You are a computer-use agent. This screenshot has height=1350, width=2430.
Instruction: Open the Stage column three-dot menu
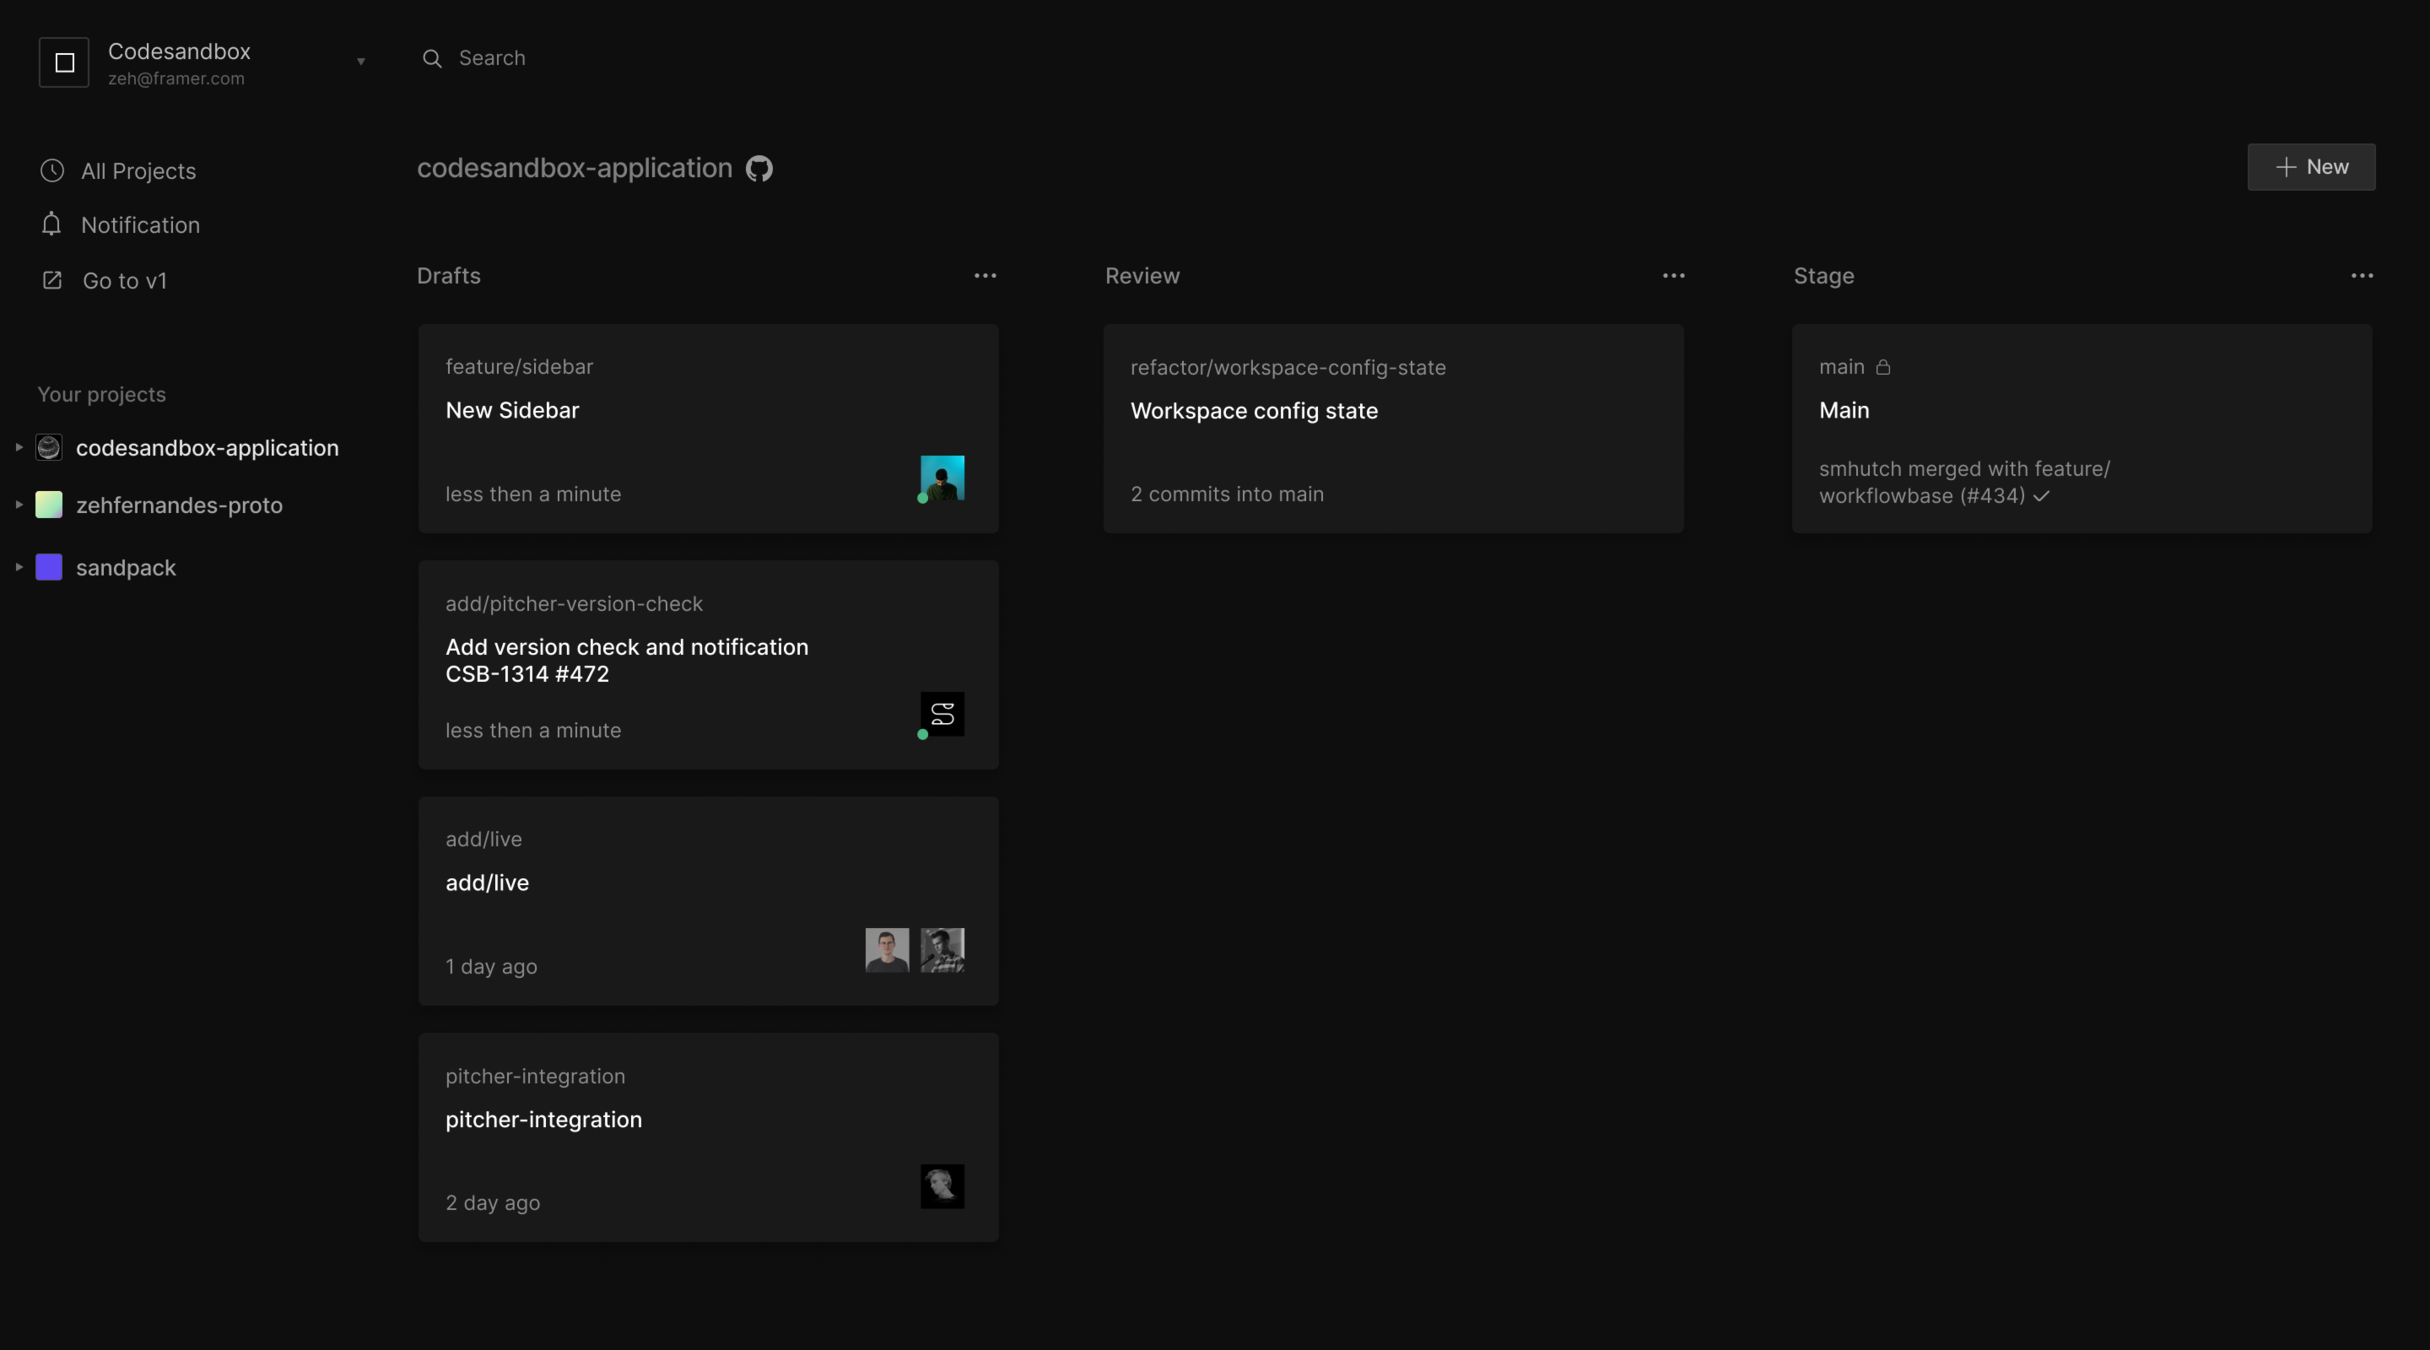click(x=2361, y=276)
